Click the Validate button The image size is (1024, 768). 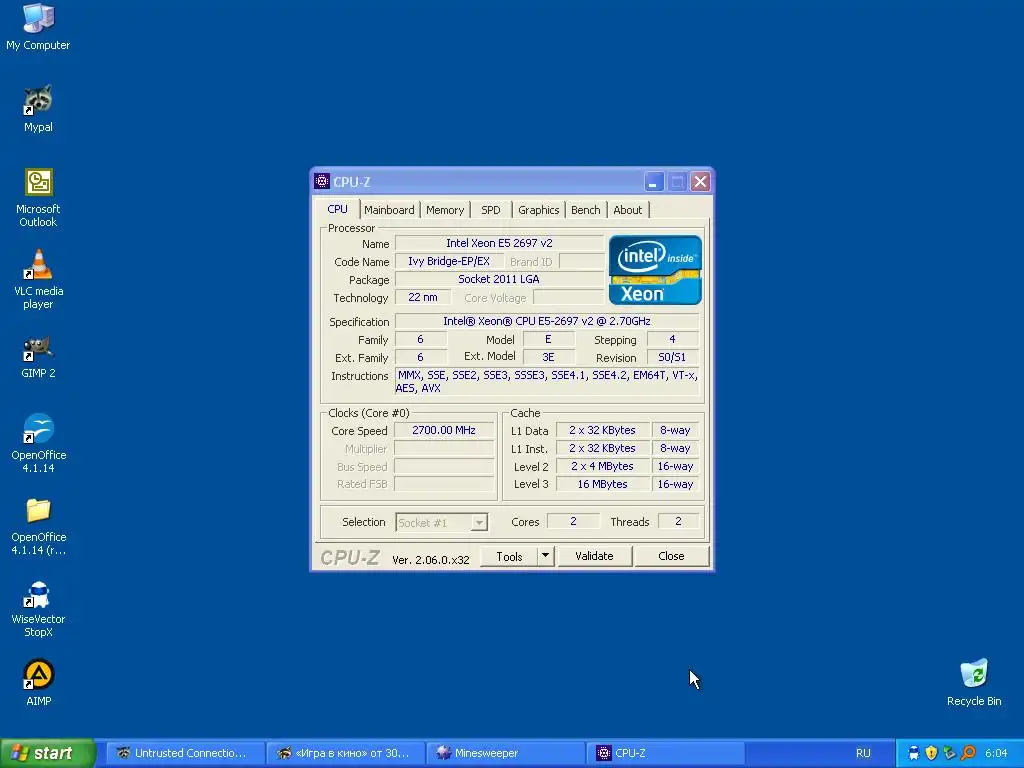point(594,556)
